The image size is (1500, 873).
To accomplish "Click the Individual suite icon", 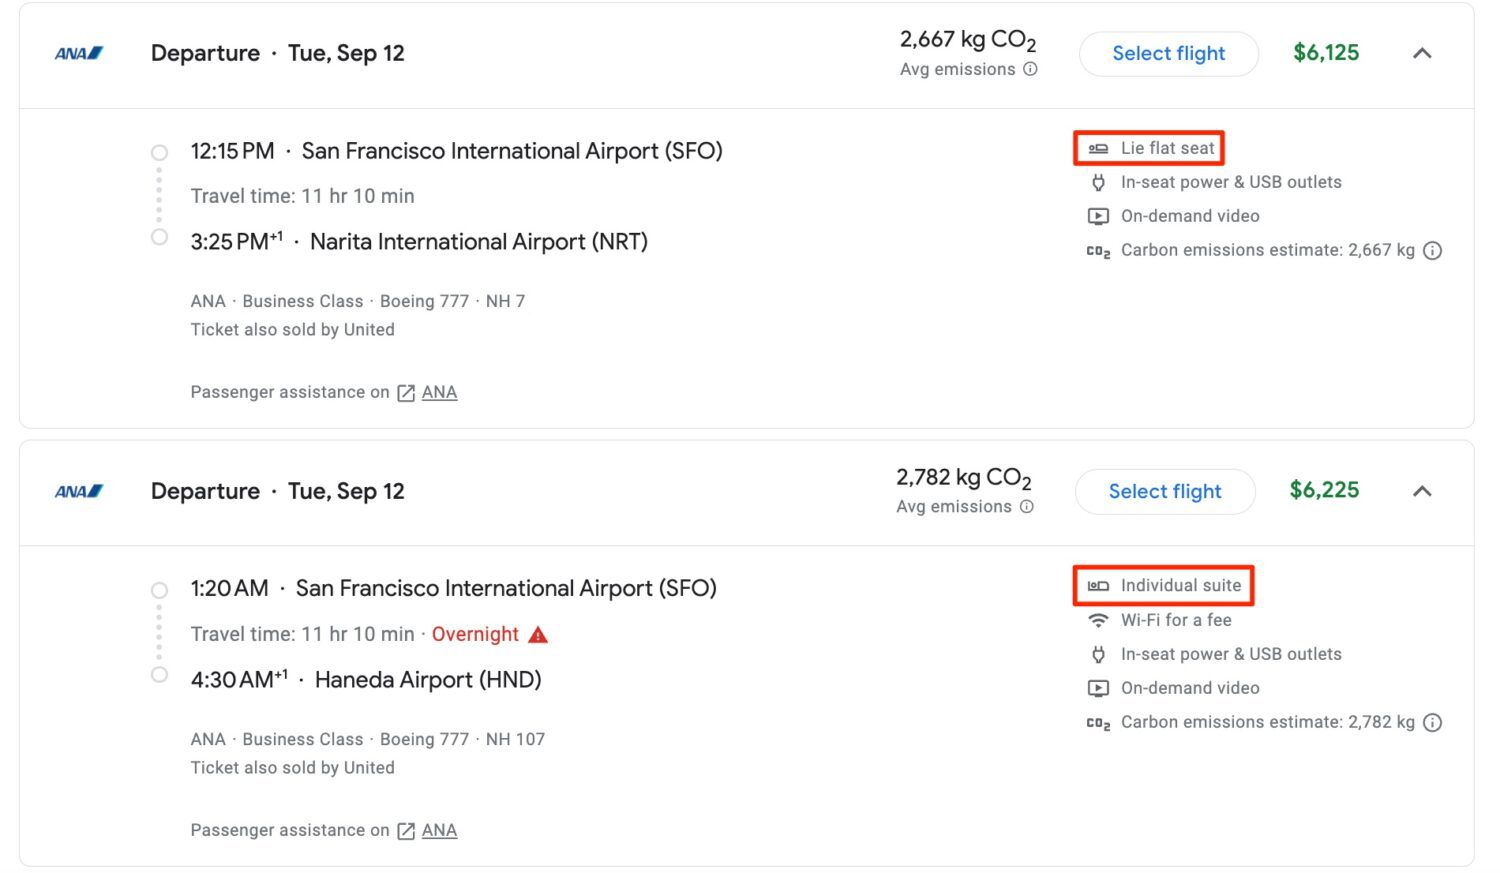I will pyautogui.click(x=1099, y=585).
